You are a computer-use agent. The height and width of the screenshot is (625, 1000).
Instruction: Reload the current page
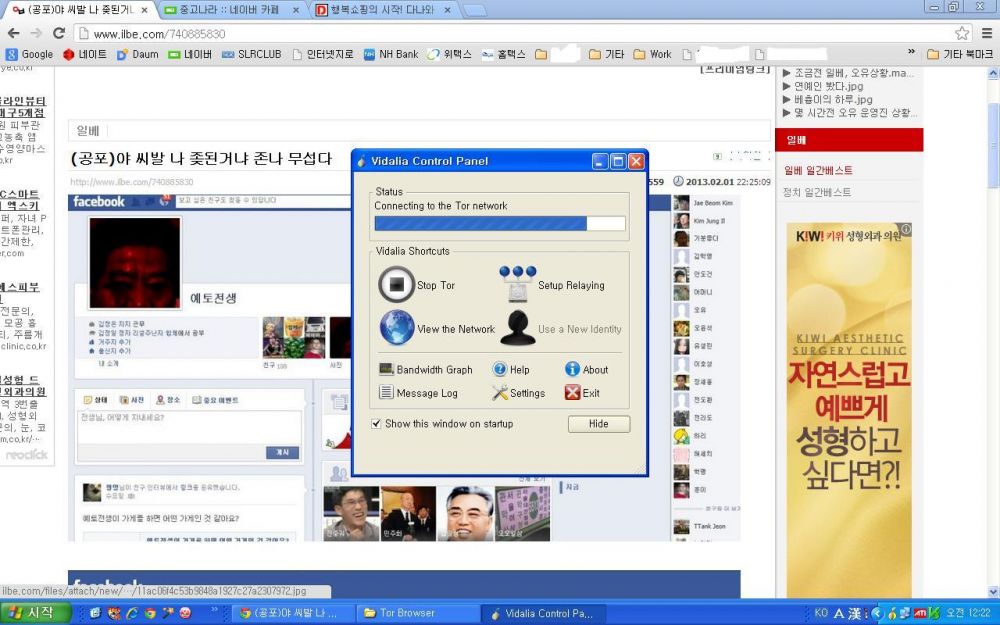pos(59,33)
